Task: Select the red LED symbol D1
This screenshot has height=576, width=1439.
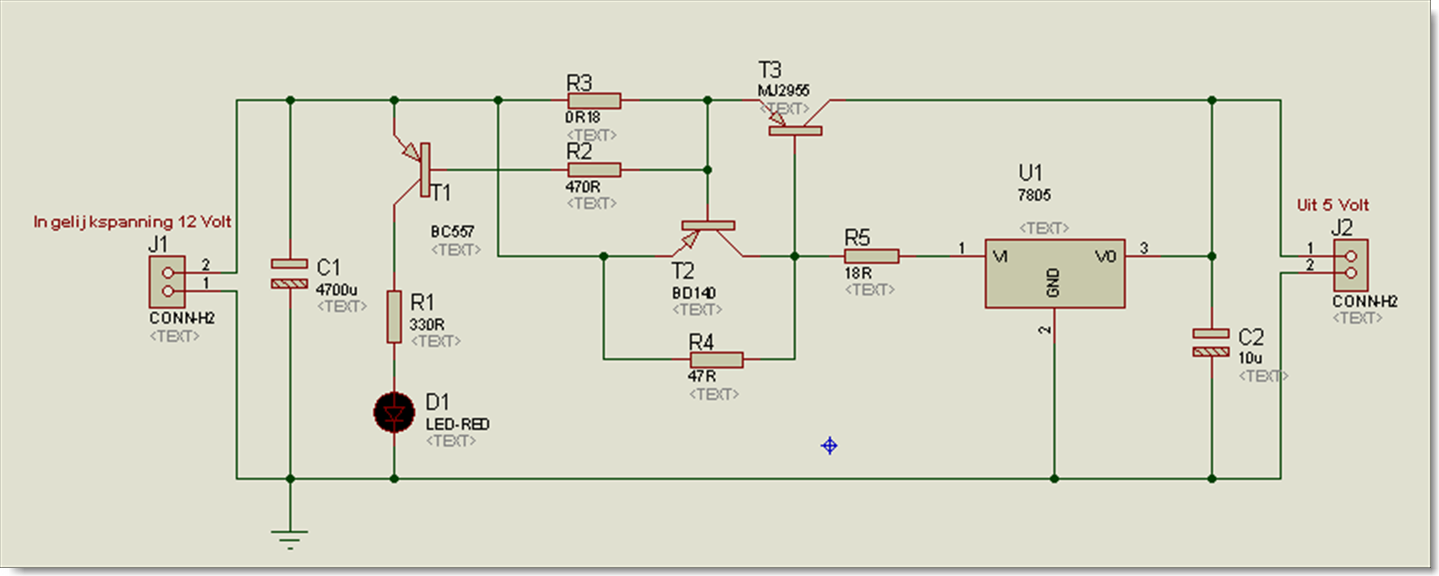Action: click(x=393, y=413)
